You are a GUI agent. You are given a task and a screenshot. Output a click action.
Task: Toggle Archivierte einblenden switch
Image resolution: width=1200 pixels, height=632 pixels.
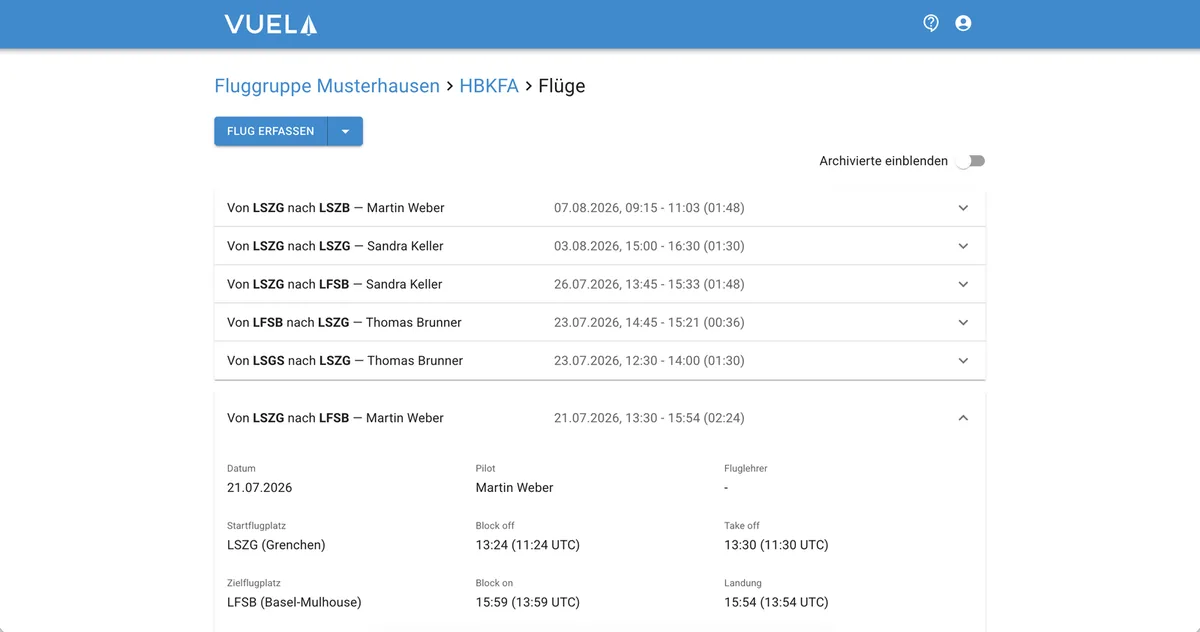pos(970,161)
